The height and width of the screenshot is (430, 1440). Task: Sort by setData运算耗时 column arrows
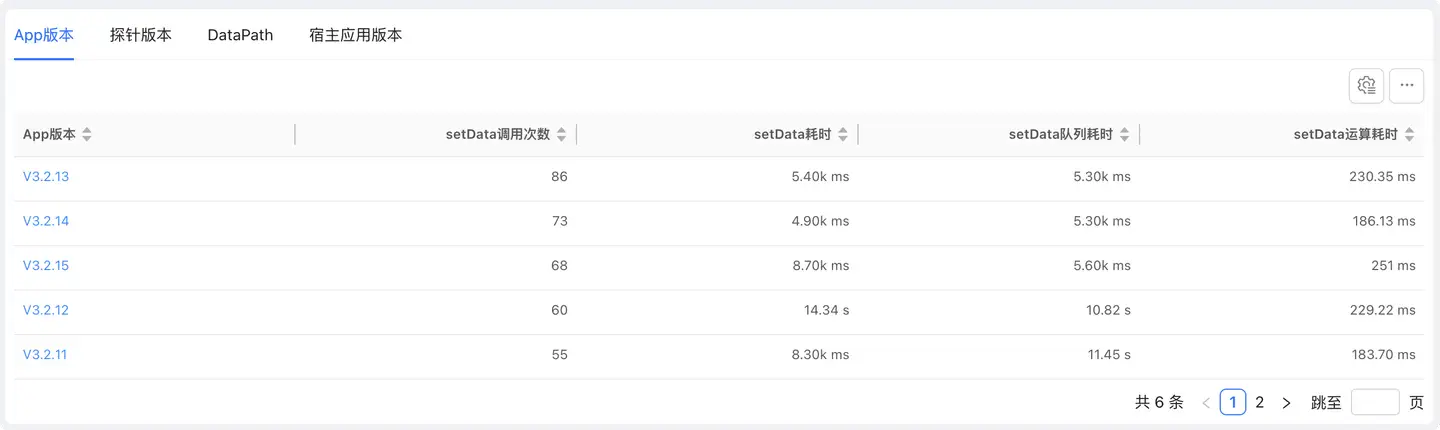pyautogui.click(x=1409, y=135)
